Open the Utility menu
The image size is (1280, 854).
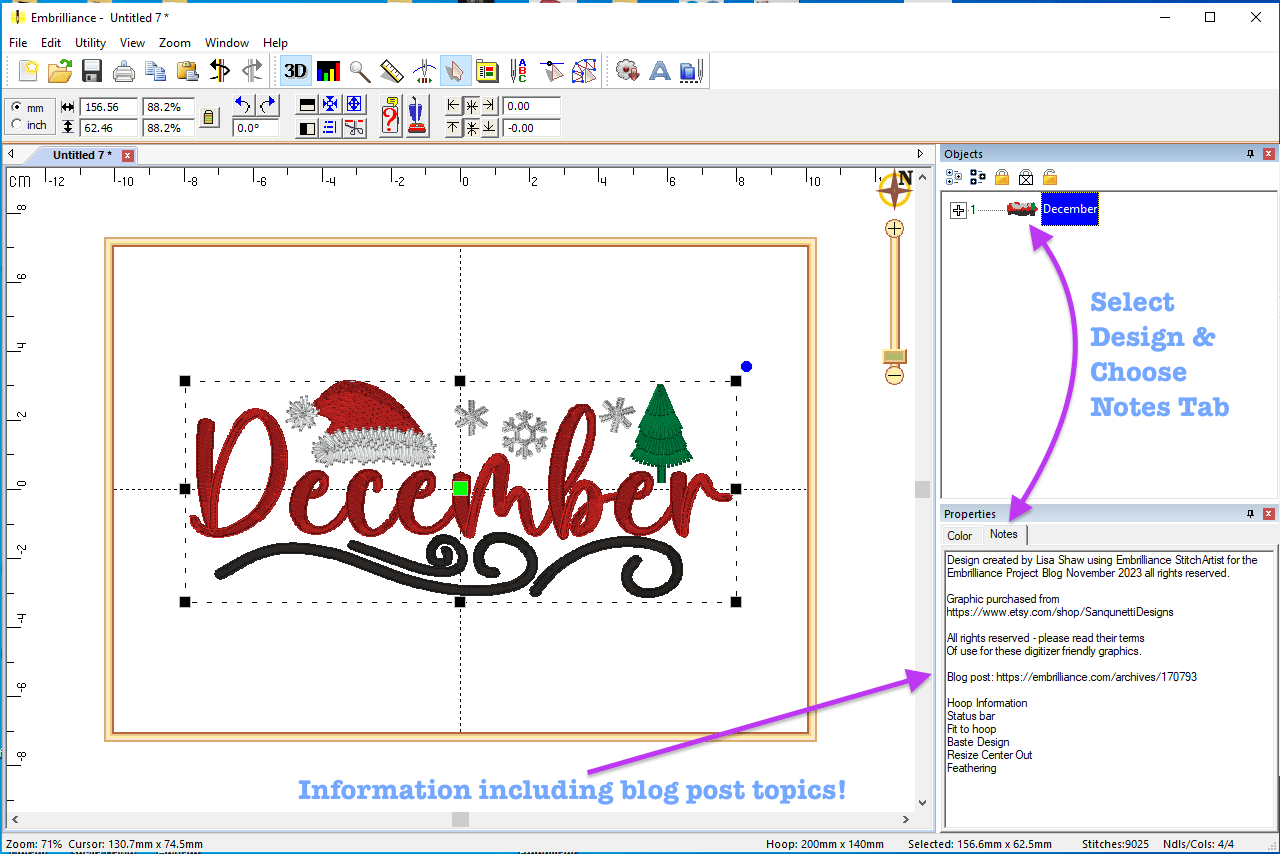pyautogui.click(x=90, y=43)
